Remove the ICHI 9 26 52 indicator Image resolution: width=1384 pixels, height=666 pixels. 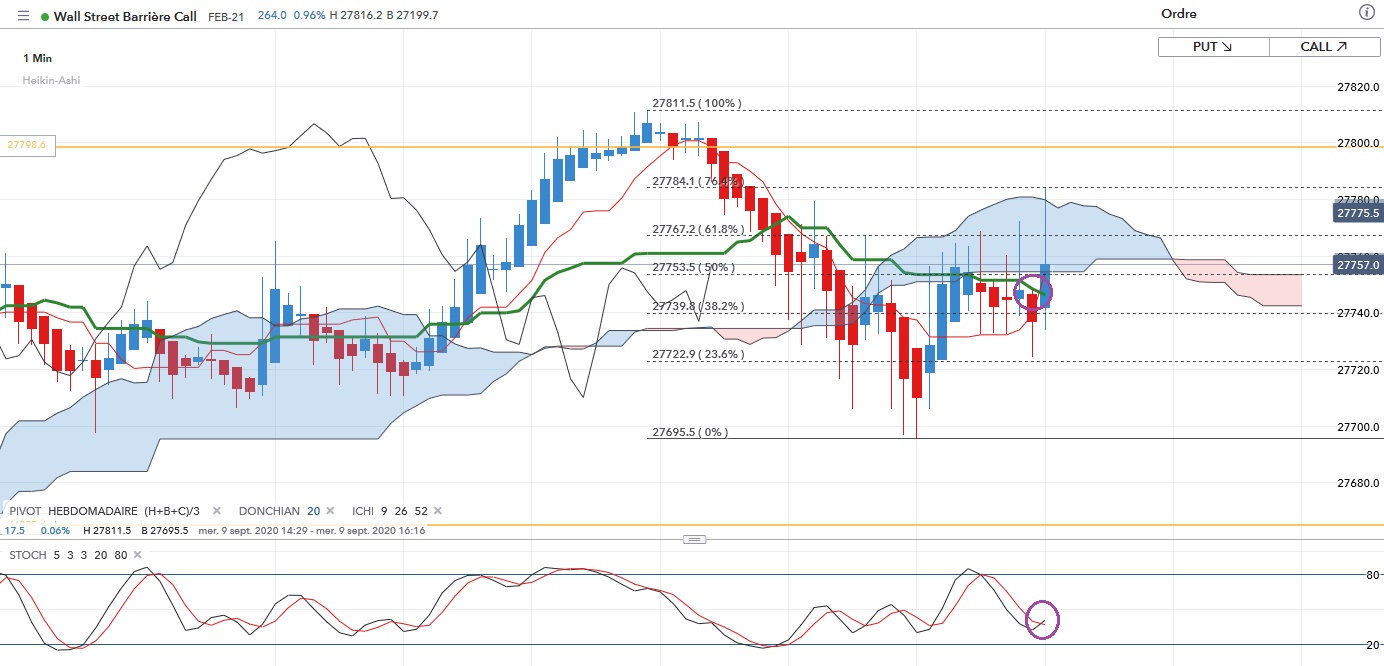[x=436, y=511]
